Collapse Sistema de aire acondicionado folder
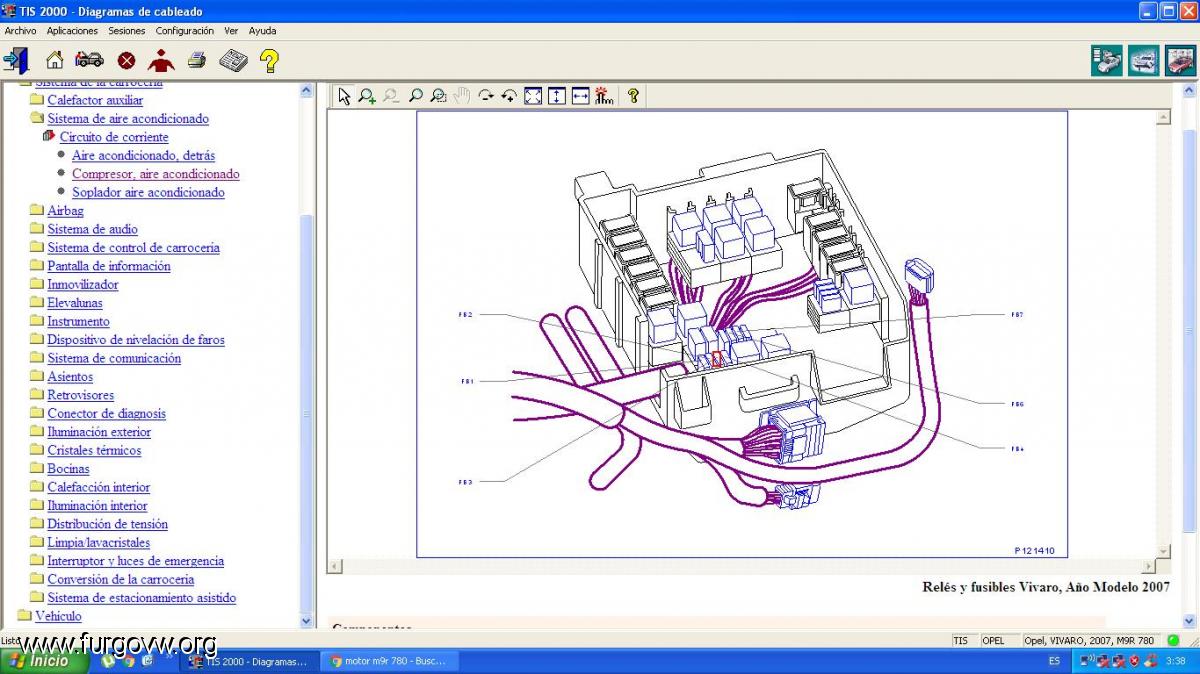The width and height of the screenshot is (1200, 674). point(128,118)
